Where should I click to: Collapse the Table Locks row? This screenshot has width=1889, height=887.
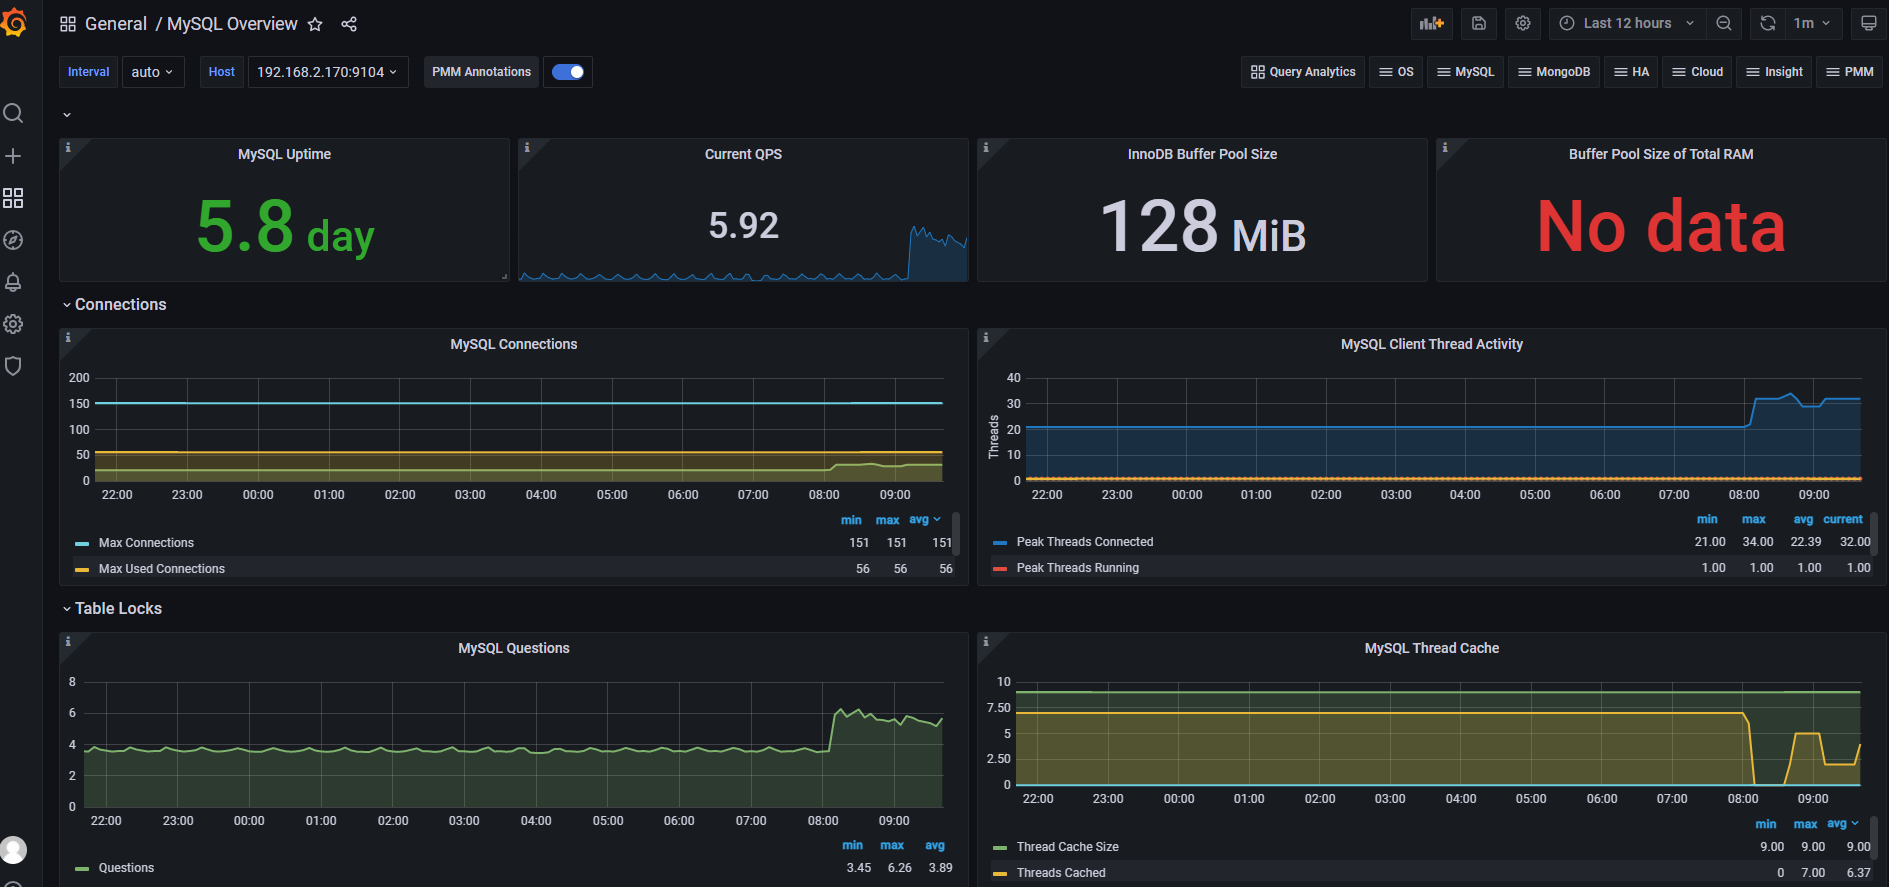[x=112, y=609]
